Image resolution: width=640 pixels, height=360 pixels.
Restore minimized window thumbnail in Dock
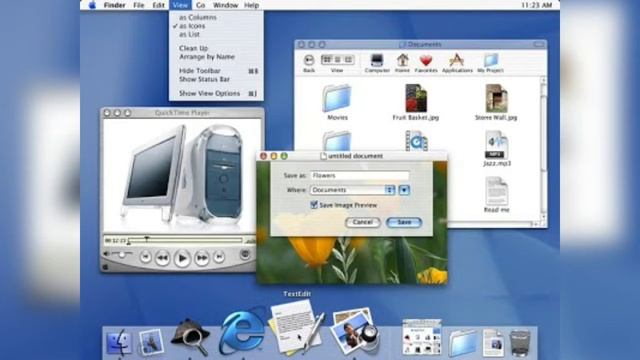(422, 336)
